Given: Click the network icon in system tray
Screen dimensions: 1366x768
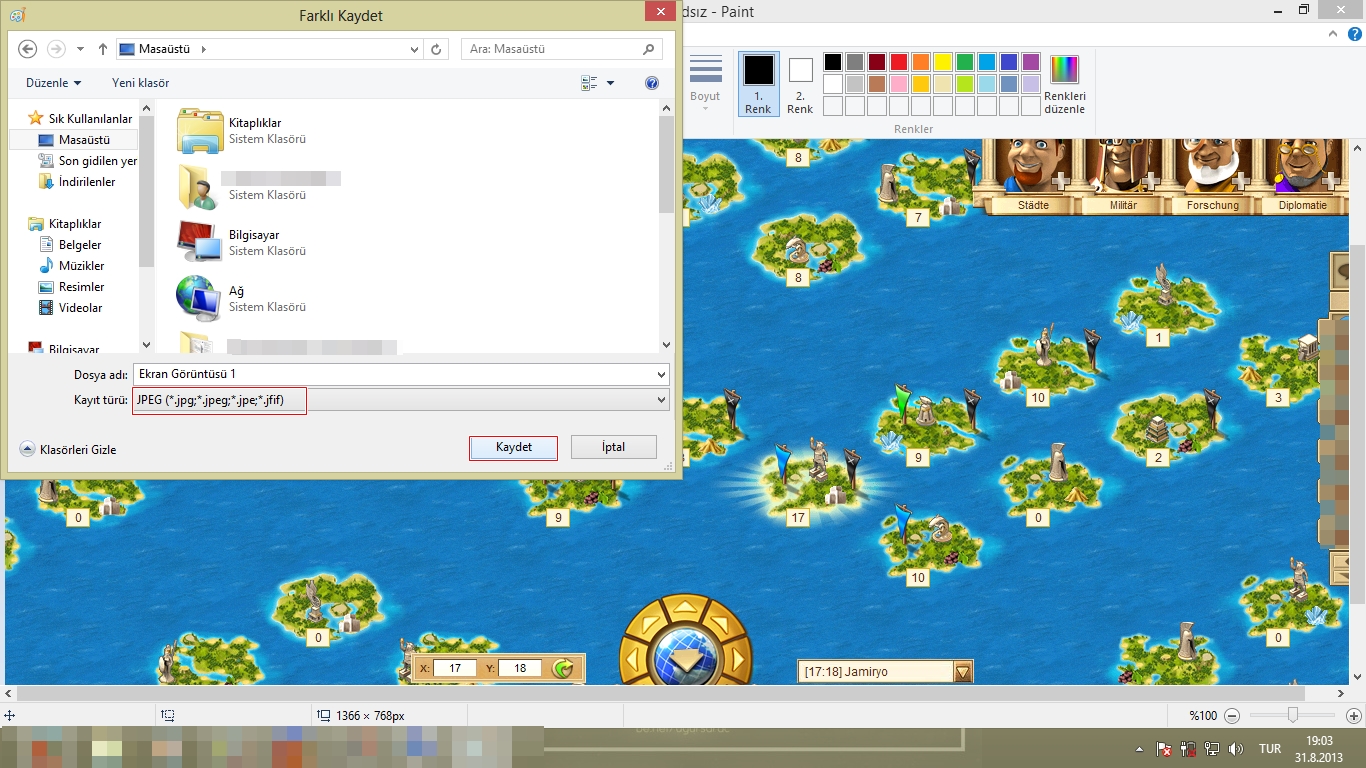Looking at the screenshot, I should click(1211, 749).
